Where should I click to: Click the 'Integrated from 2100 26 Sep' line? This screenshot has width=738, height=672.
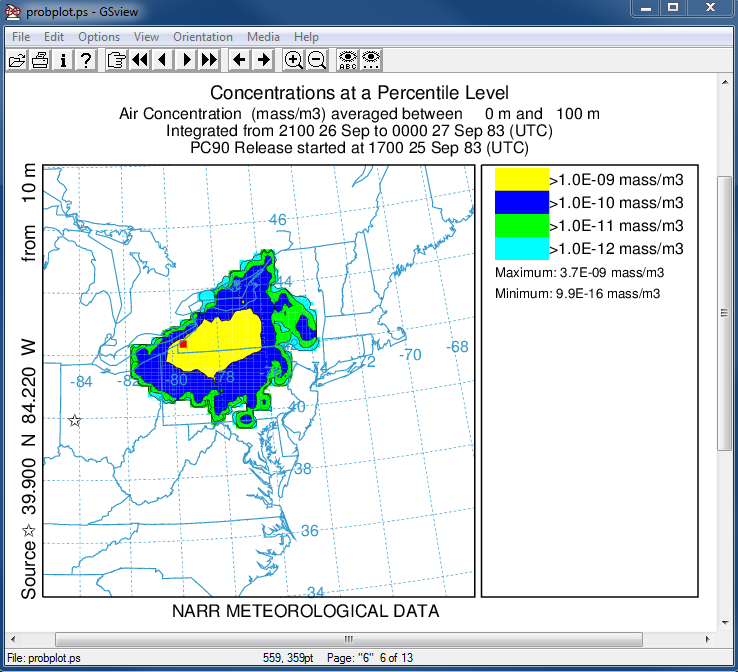(x=360, y=131)
